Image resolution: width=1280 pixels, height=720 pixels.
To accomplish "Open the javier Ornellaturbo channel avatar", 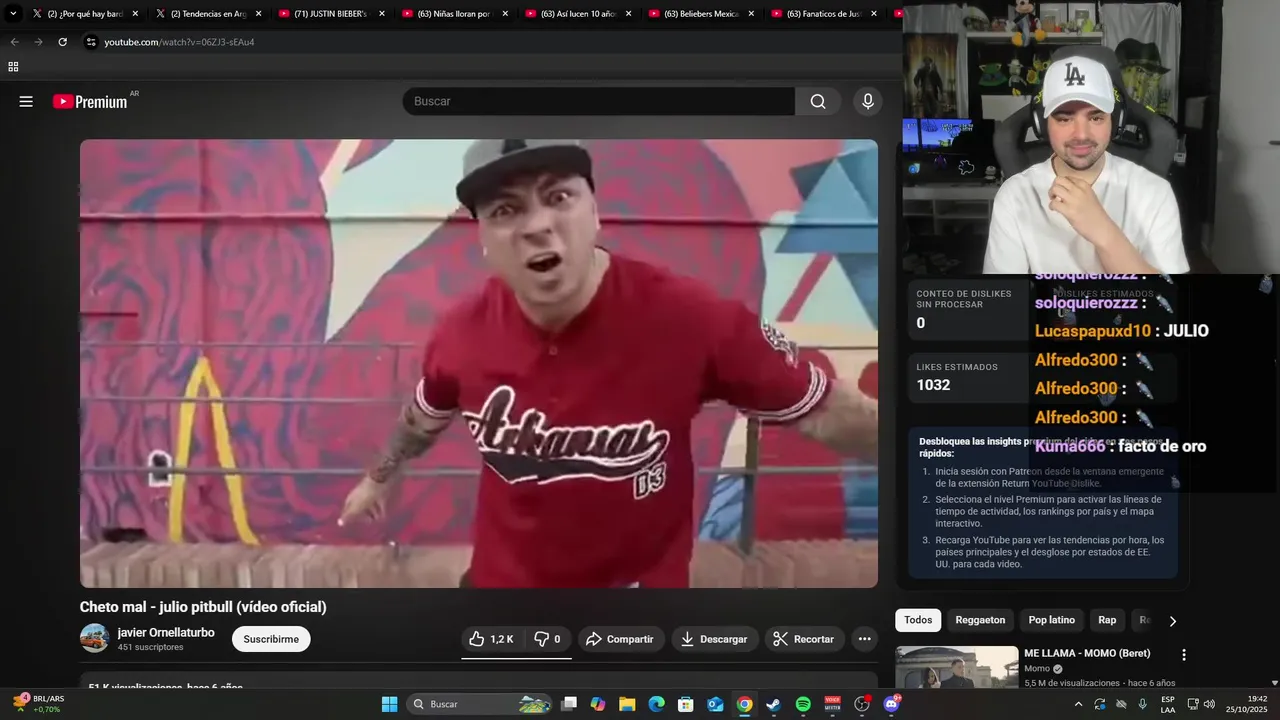I will [94, 638].
